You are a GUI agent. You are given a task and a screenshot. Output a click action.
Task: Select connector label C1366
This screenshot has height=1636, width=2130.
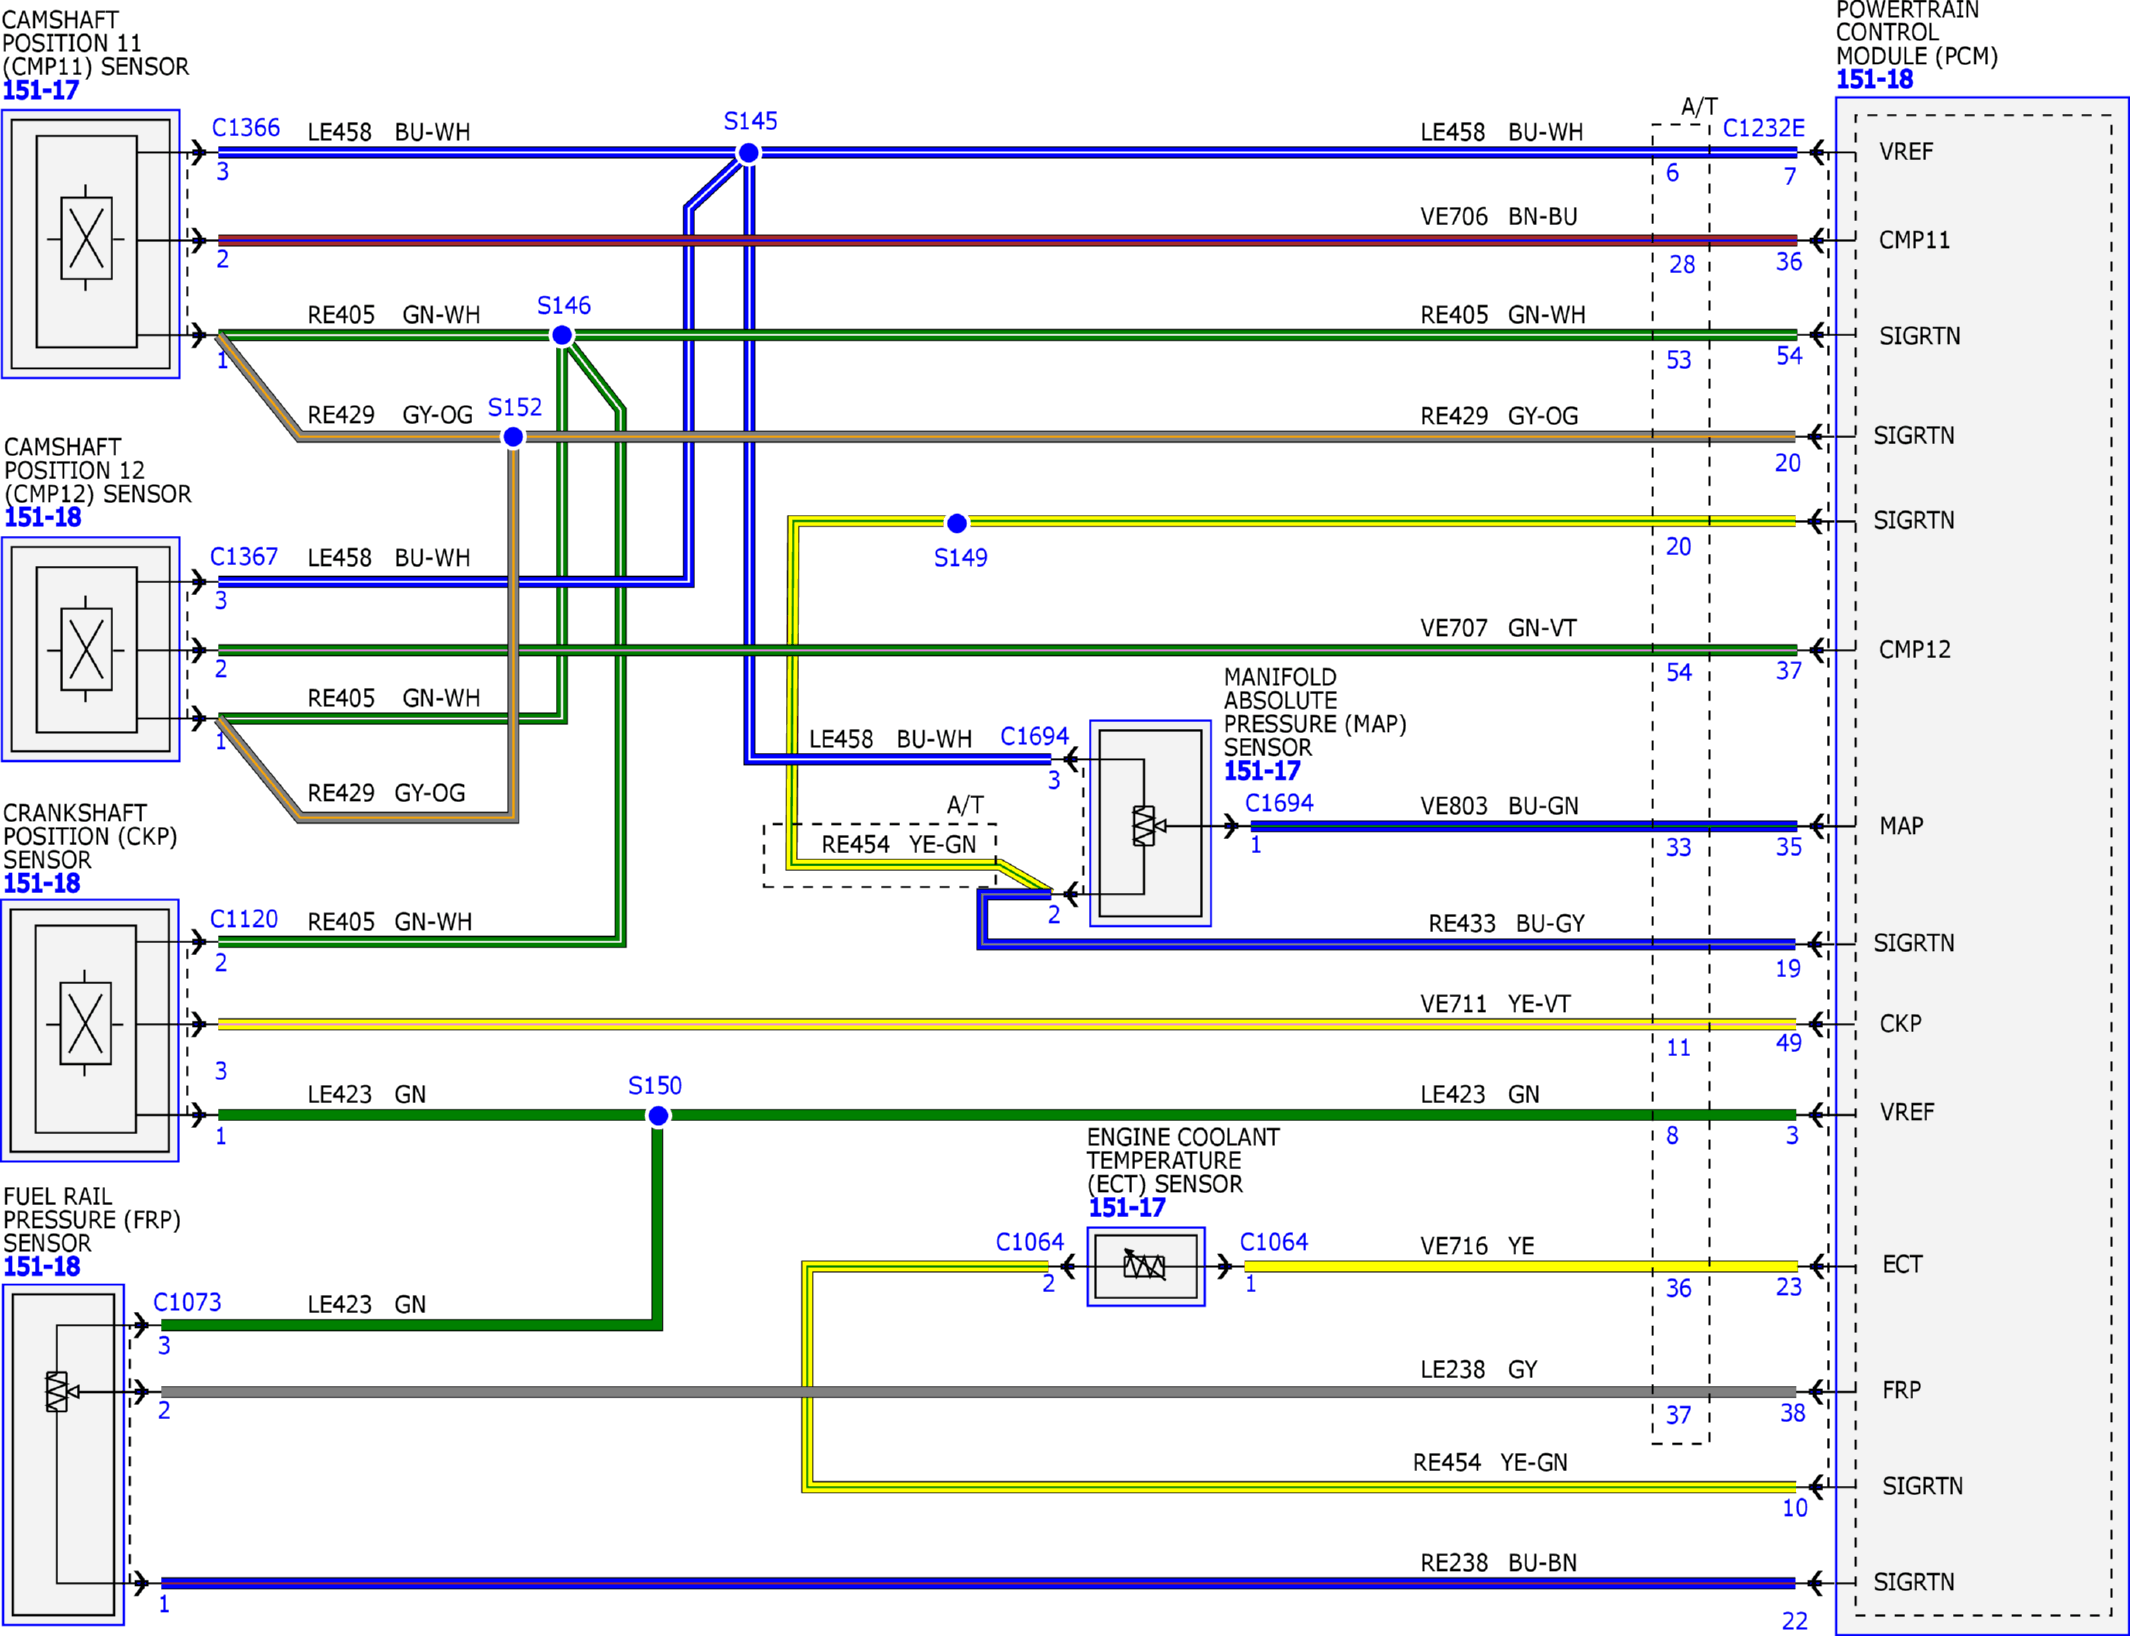246,128
